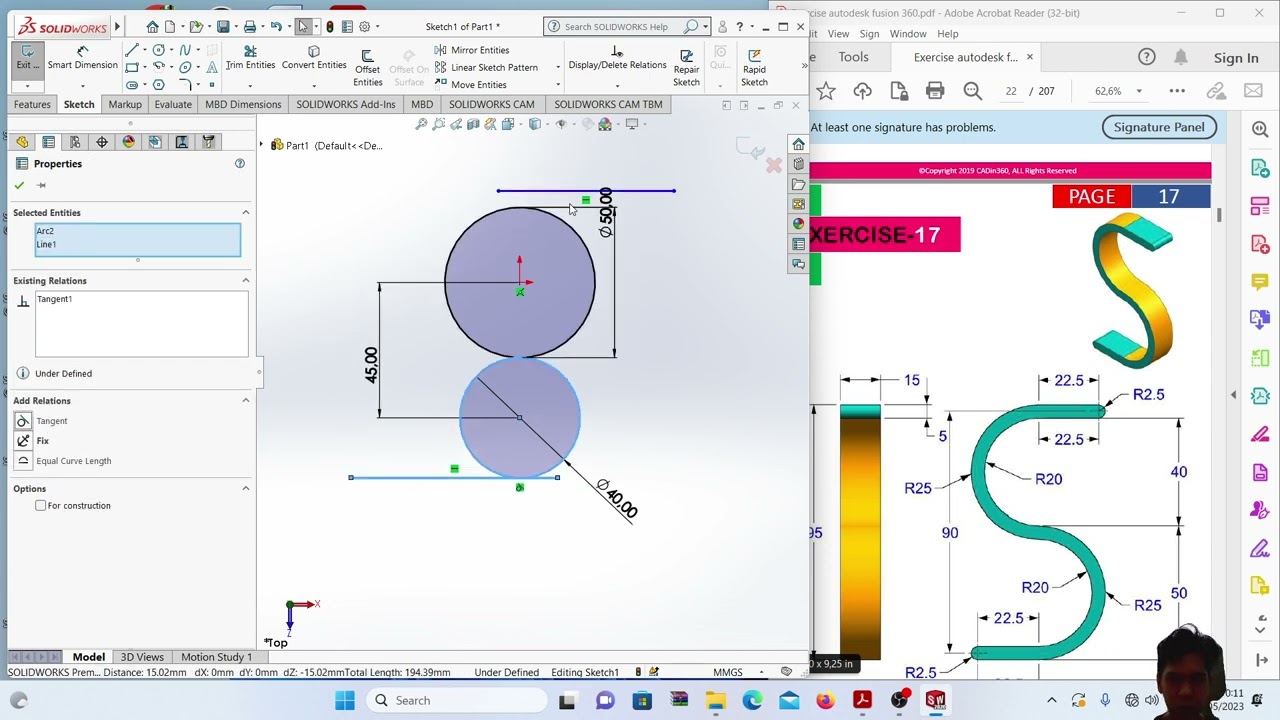Collapse Existing Relations section
This screenshot has height=720, width=1280.
point(245,280)
